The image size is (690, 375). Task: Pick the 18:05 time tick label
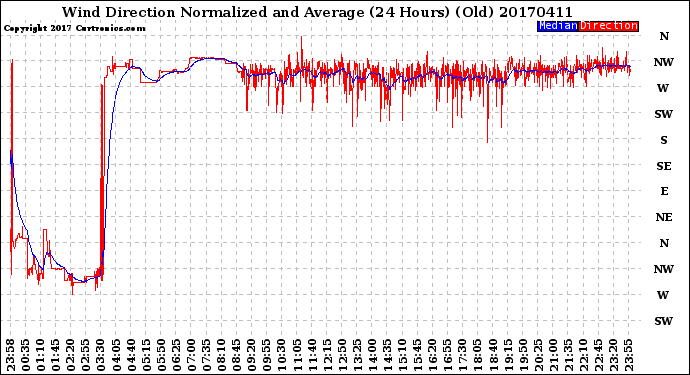(477, 355)
